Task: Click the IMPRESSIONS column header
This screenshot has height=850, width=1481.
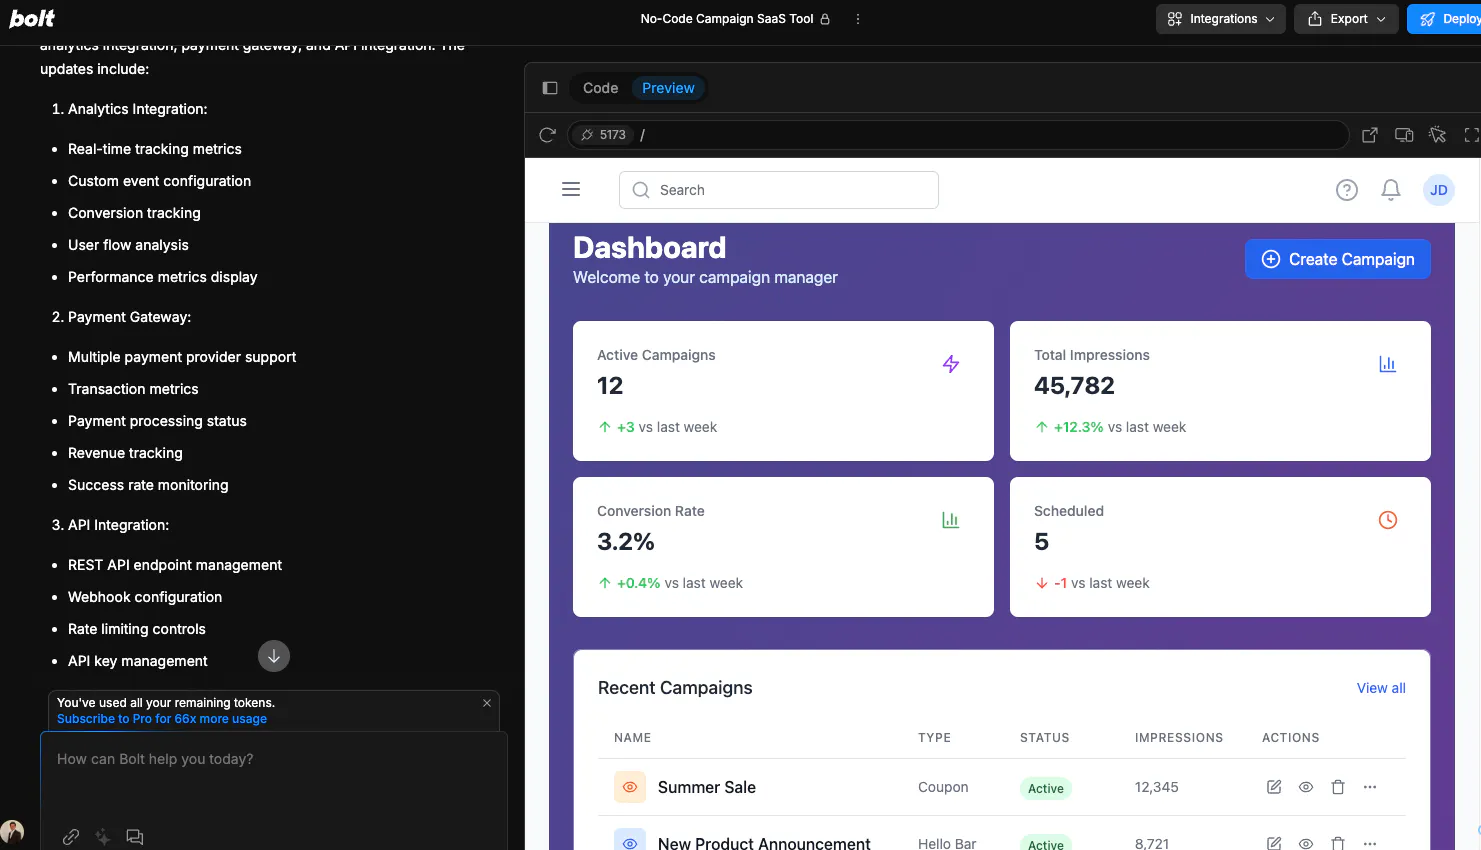Action: click(1179, 738)
